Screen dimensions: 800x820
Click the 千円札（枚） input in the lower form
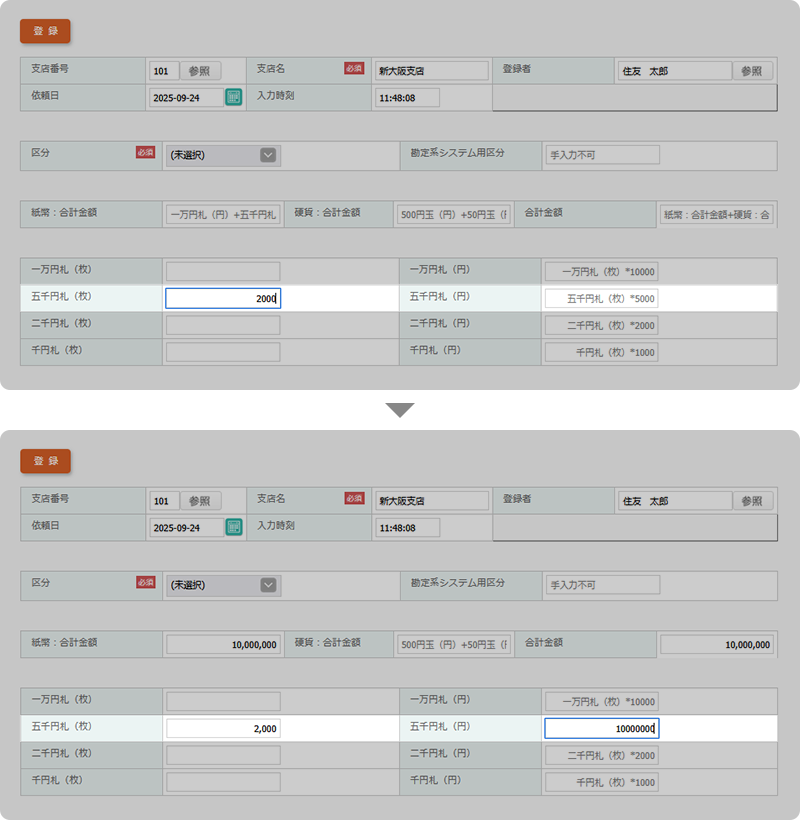pos(222,782)
